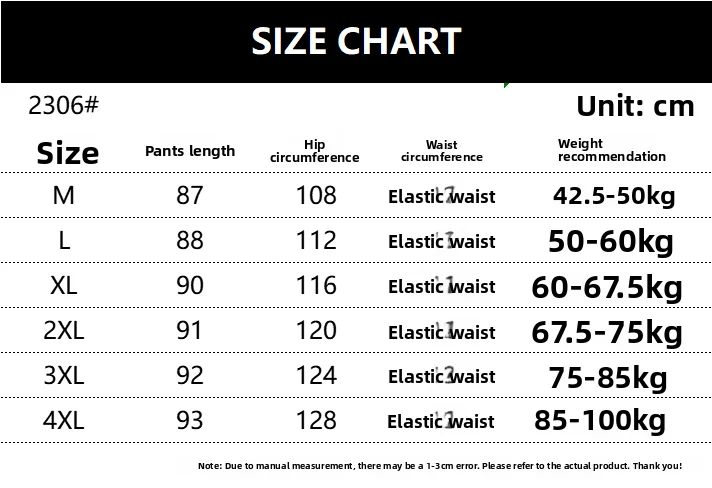Click pants length value 87
This screenshot has width=712, height=488.
tap(190, 196)
